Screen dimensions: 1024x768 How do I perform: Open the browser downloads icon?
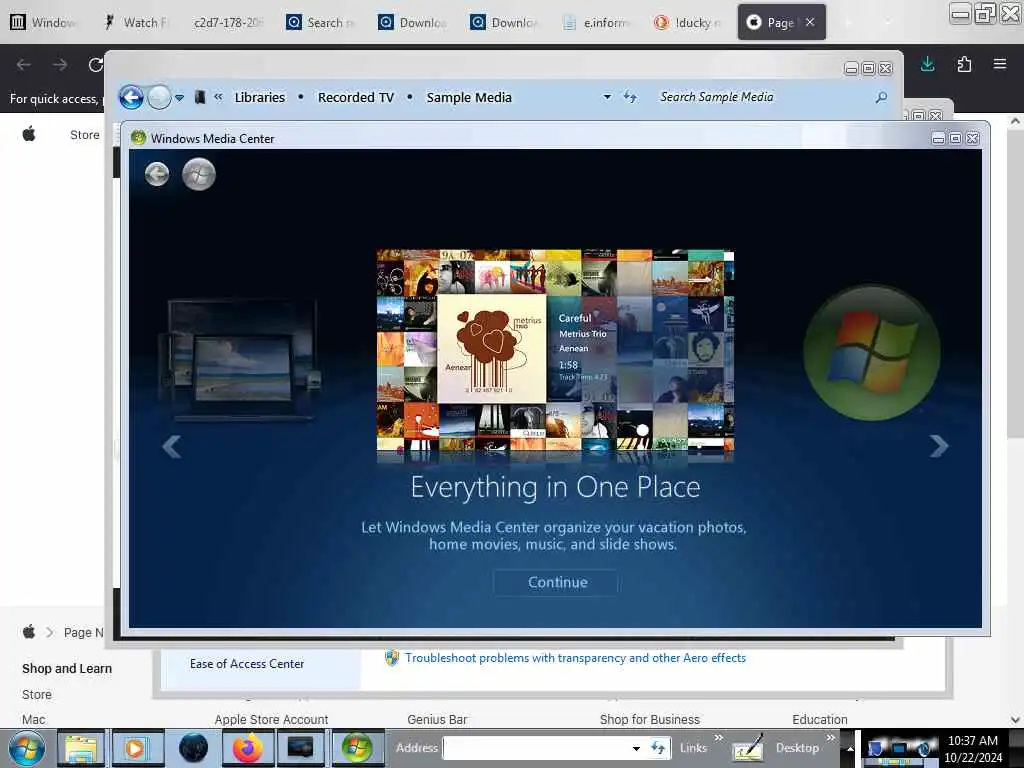[x=927, y=64]
